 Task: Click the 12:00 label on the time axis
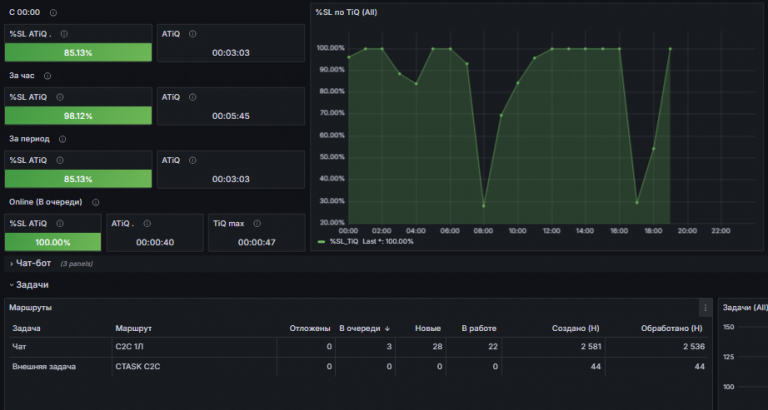point(552,231)
